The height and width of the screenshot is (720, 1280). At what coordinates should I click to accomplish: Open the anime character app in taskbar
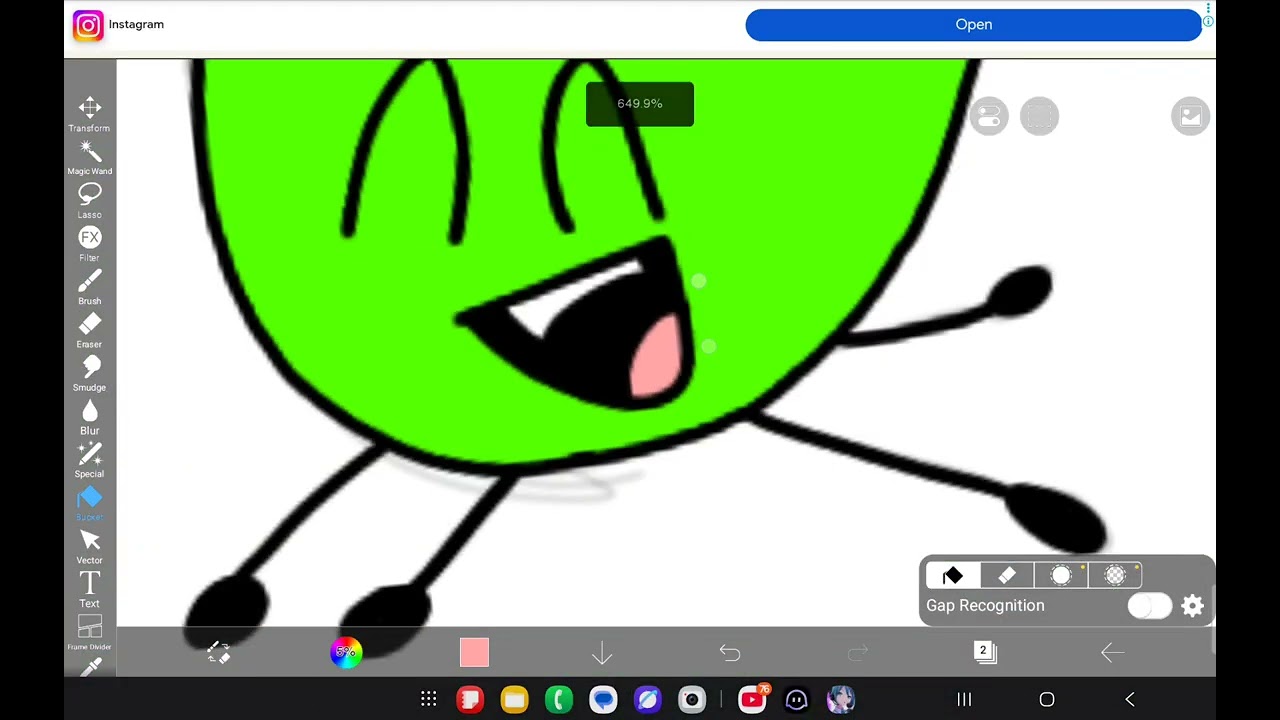[841, 699]
